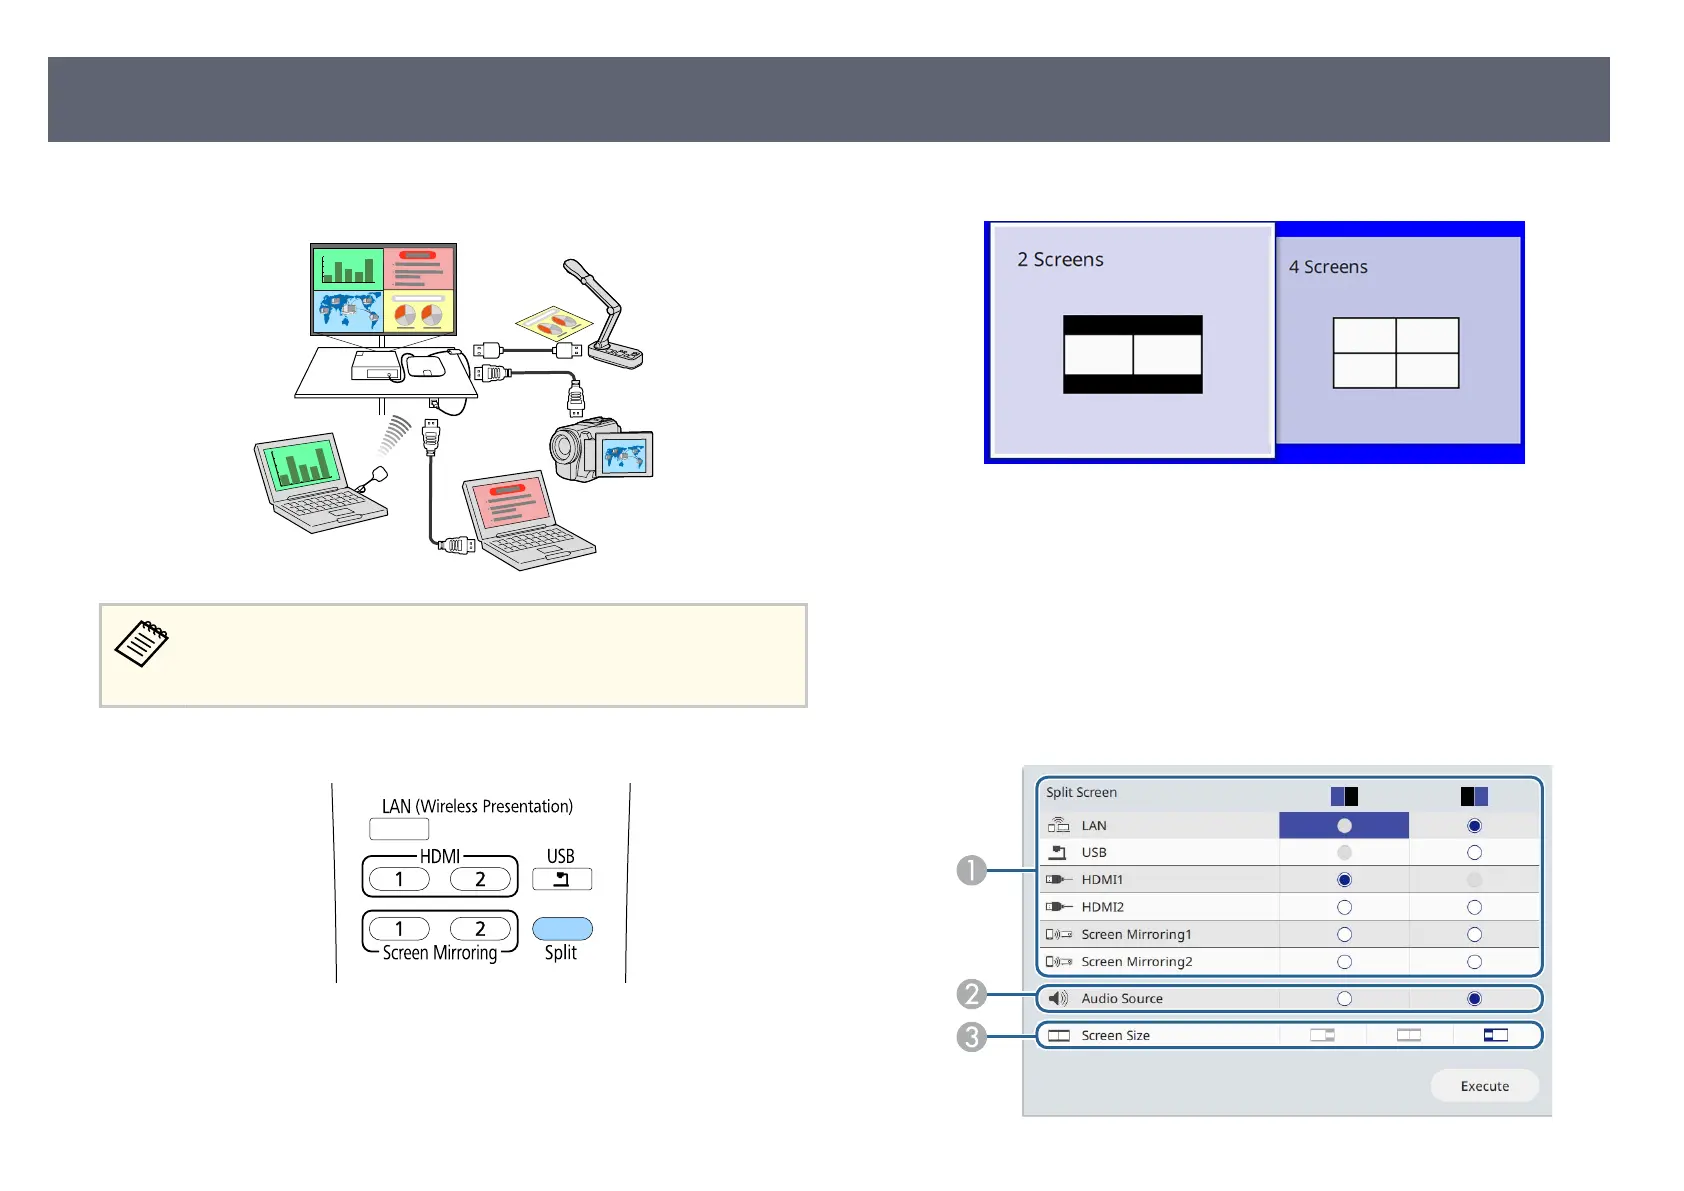
Task: Click the 'HDMI2' source label
Action: coord(1102,907)
